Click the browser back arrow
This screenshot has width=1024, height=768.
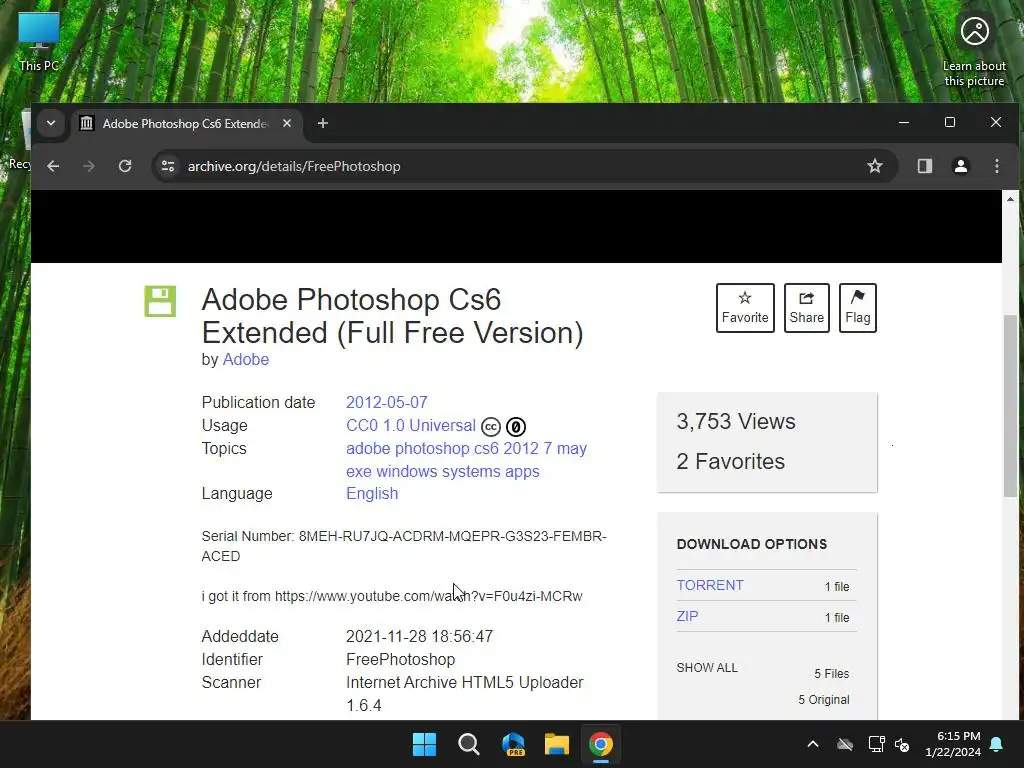(53, 167)
